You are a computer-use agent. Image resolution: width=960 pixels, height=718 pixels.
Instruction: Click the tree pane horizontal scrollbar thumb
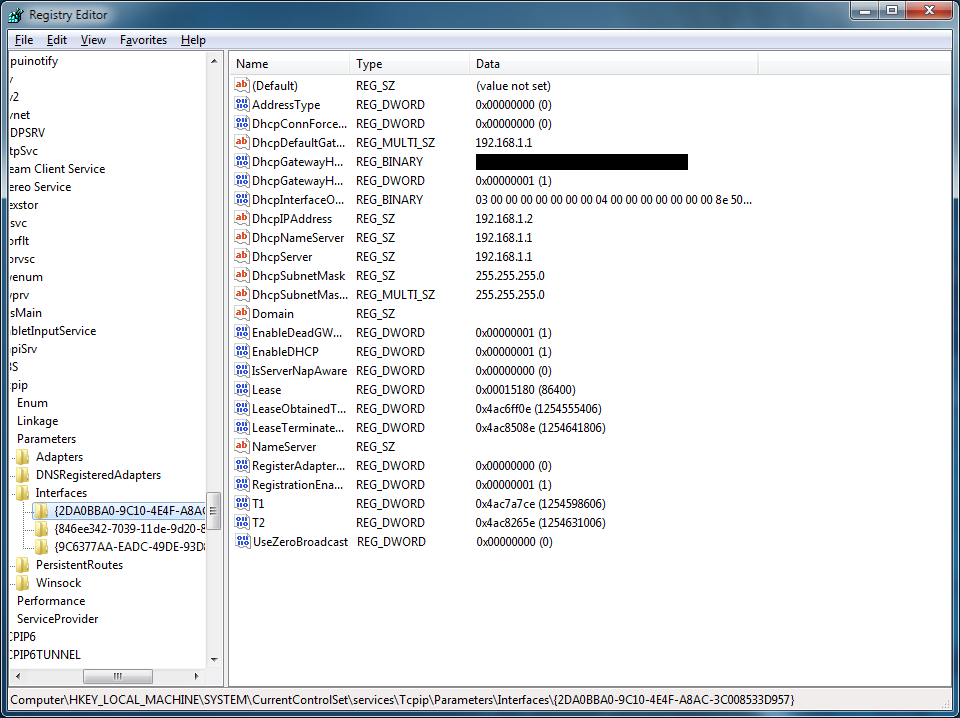click(118, 676)
